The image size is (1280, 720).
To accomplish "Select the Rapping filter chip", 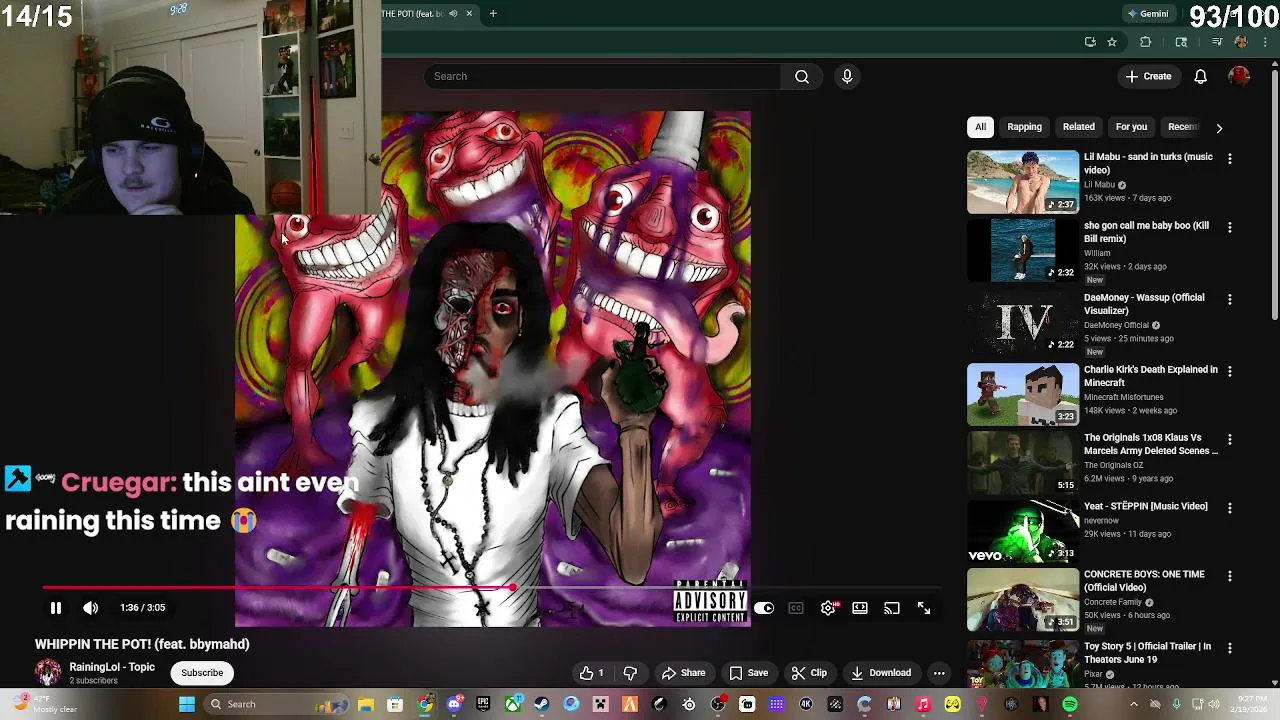I will (x=1024, y=127).
